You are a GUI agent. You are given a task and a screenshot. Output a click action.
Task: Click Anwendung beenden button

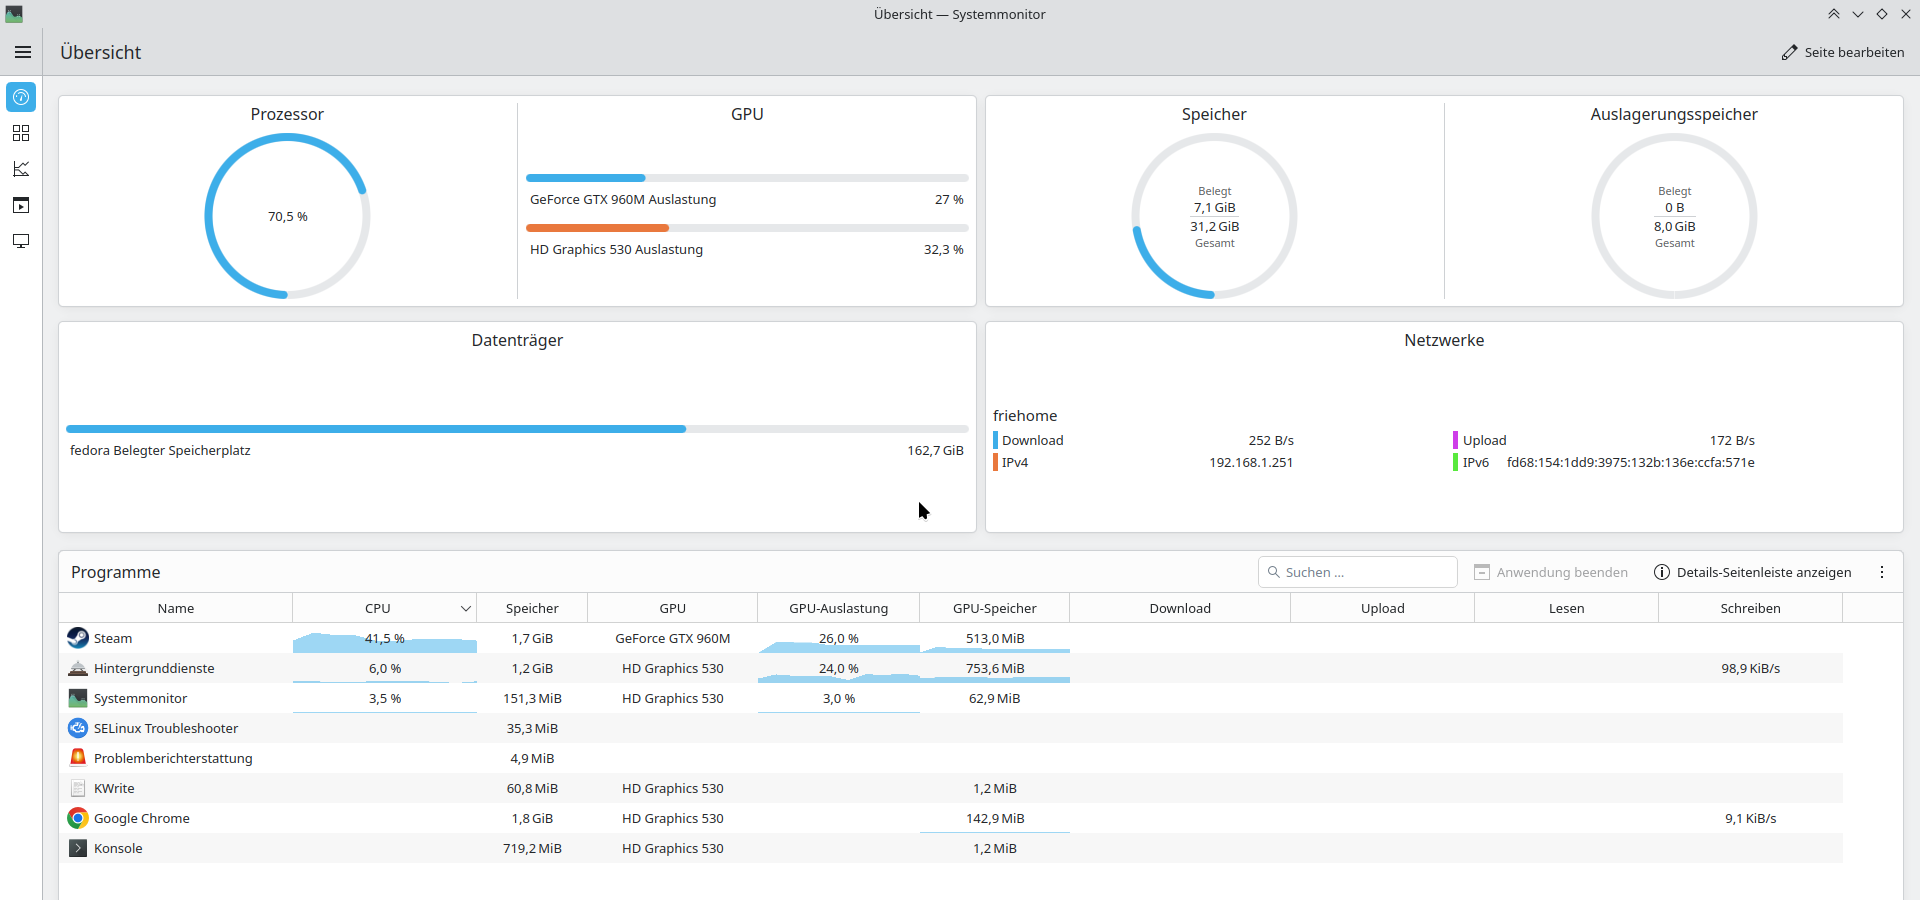[1551, 572]
